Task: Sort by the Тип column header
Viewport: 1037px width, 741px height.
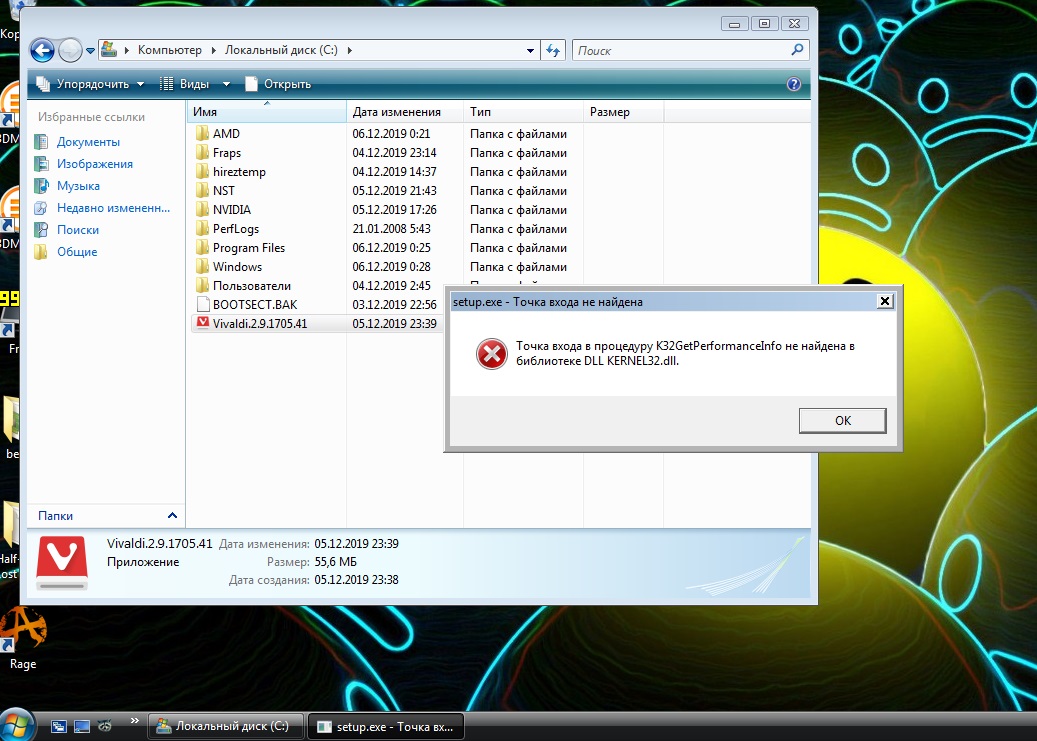Action: point(523,112)
